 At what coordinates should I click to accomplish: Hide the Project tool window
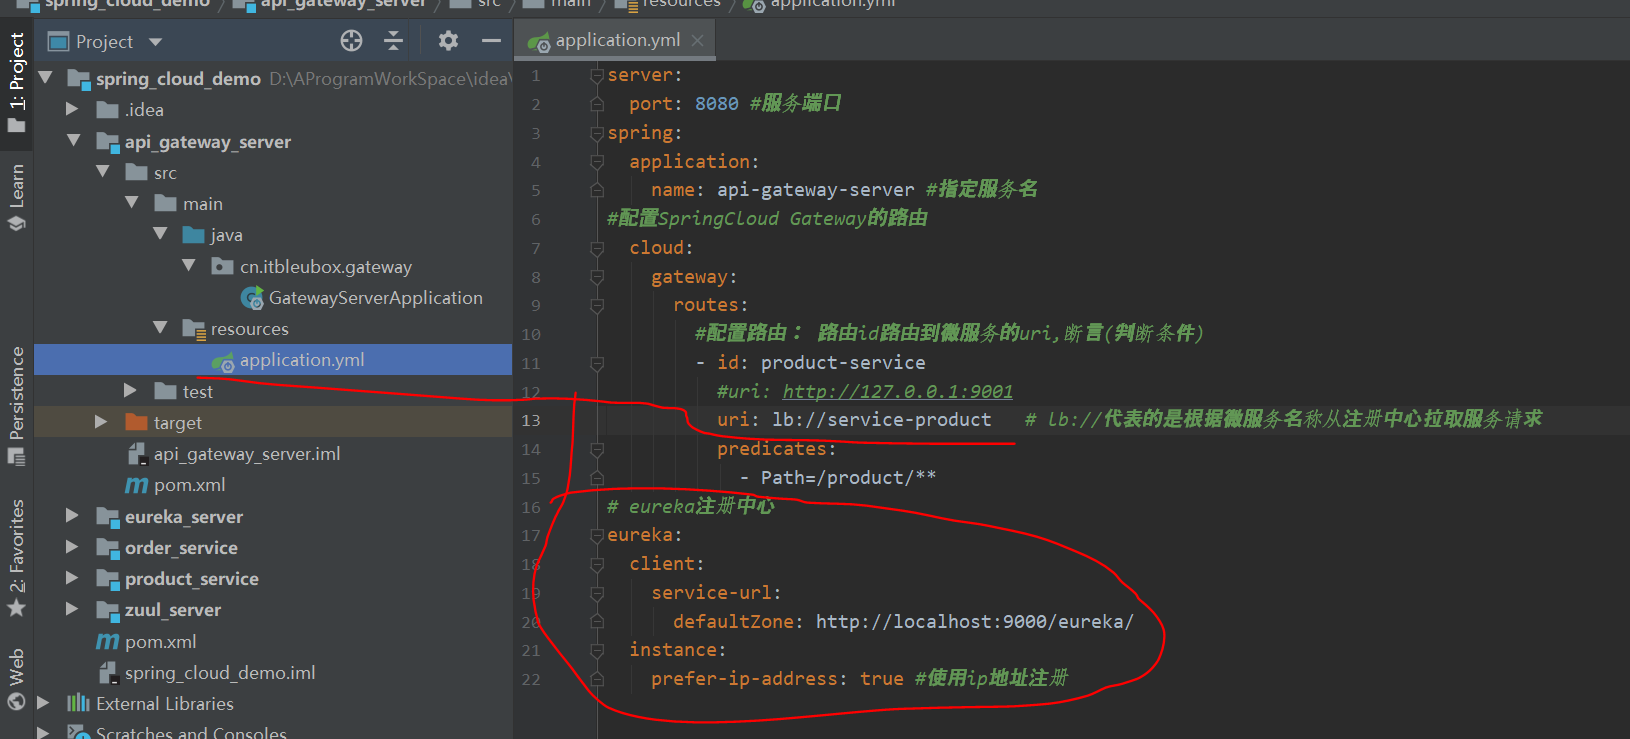(491, 41)
